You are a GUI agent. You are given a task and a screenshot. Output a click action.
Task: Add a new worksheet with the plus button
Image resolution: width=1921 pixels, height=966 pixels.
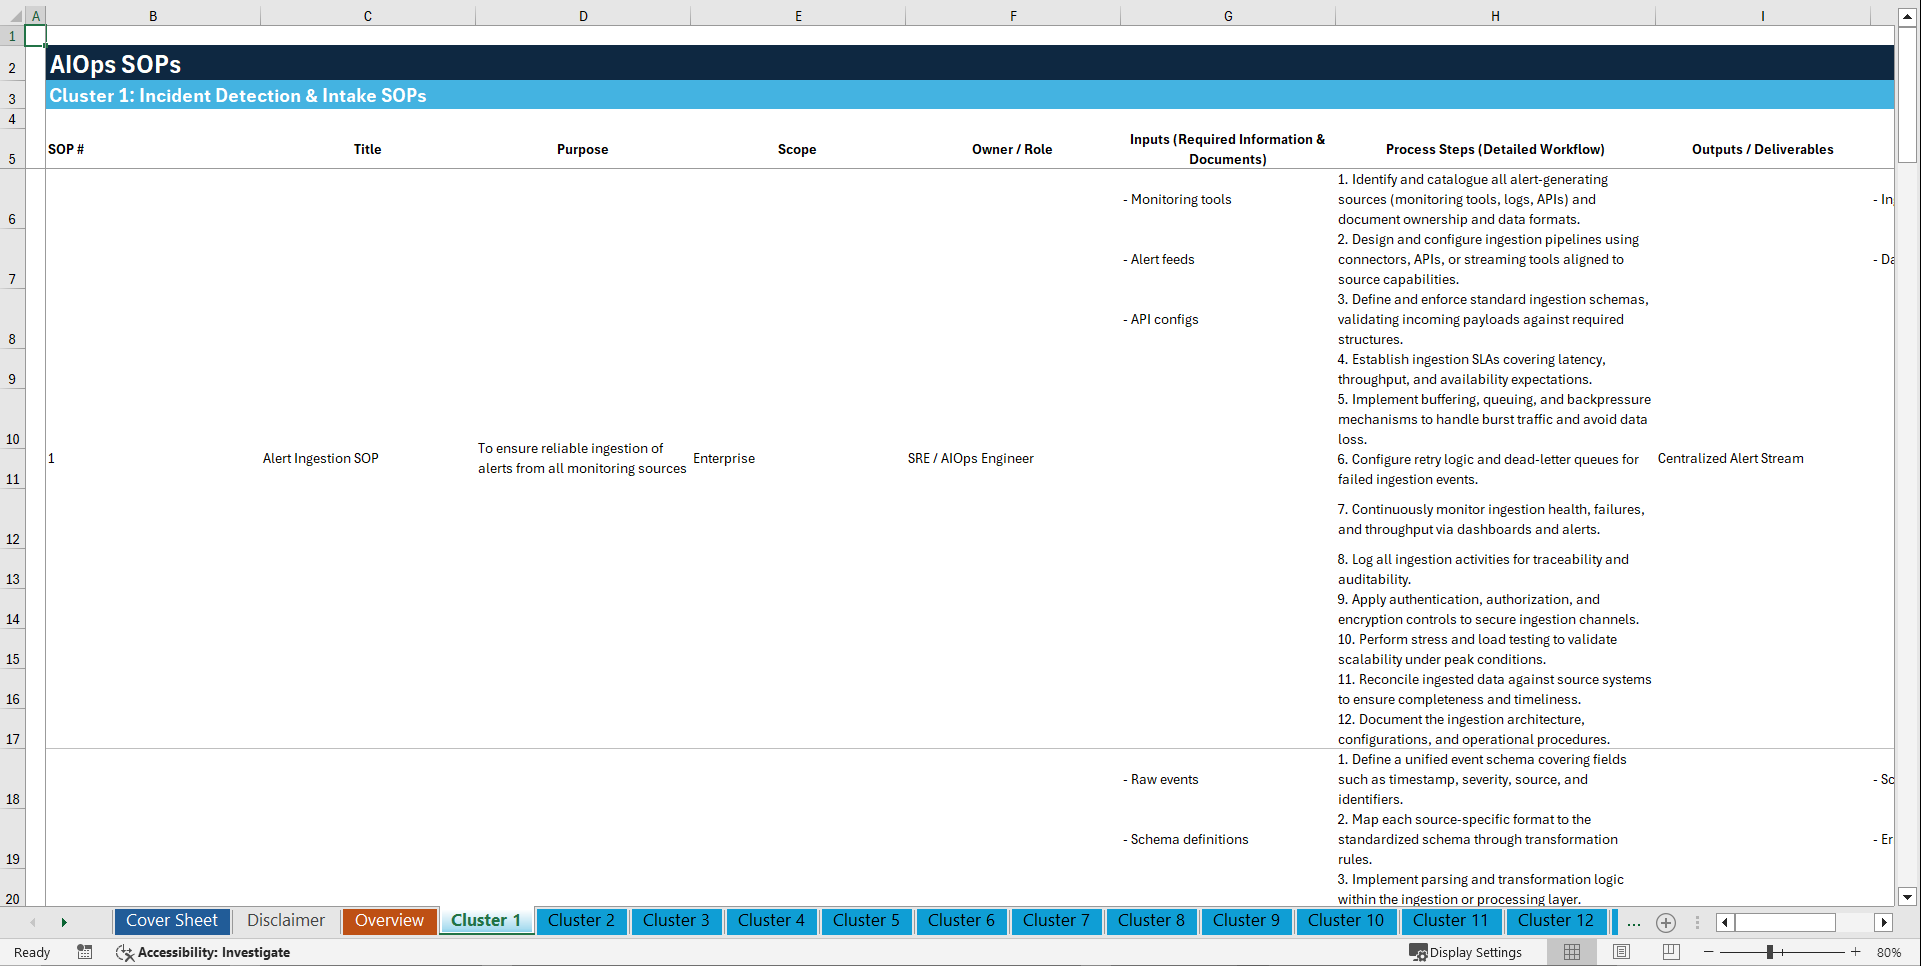click(x=1666, y=922)
